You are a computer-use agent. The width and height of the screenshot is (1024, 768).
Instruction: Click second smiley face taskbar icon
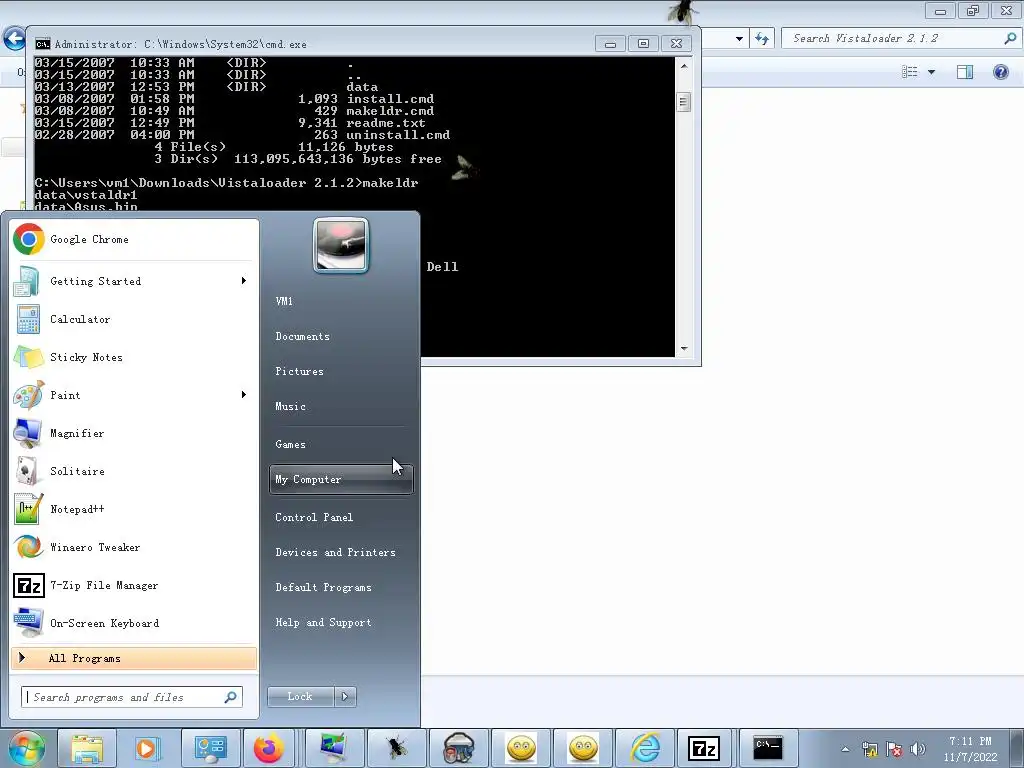coord(583,748)
